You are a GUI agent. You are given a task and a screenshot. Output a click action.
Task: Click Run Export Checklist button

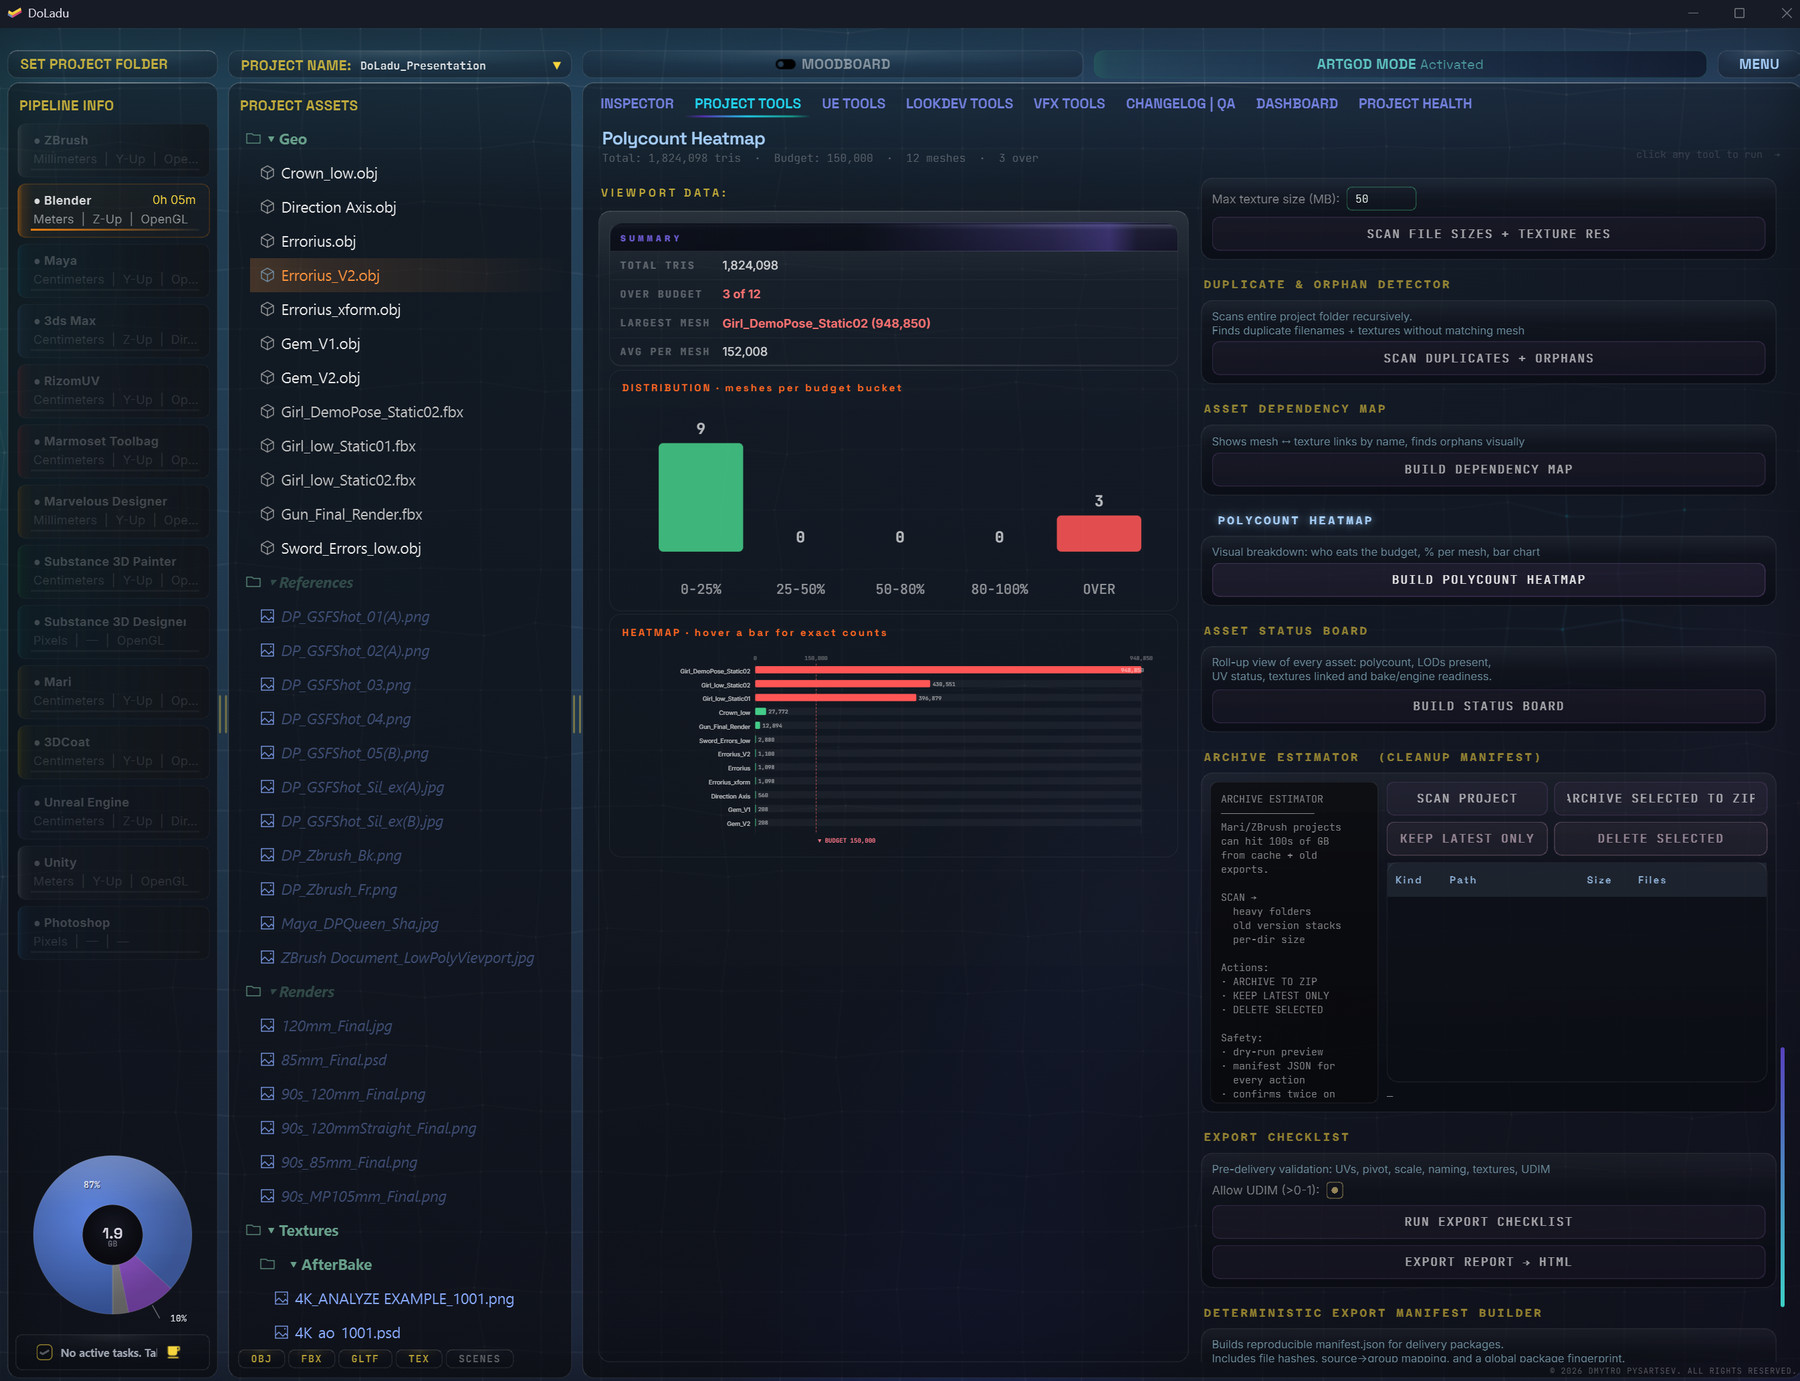(1488, 1222)
